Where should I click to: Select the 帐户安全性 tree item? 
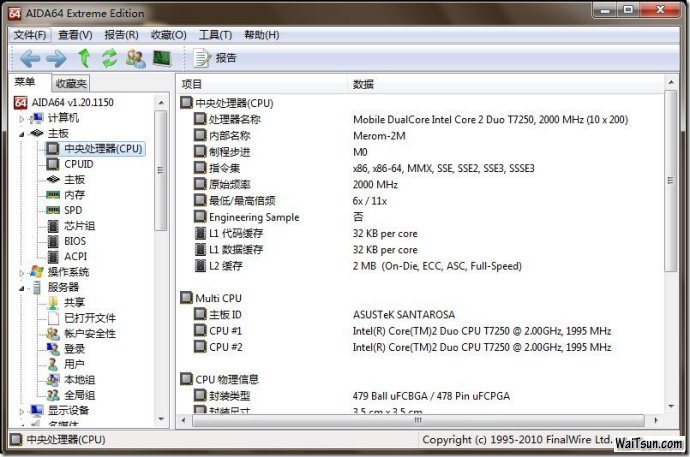coord(89,333)
